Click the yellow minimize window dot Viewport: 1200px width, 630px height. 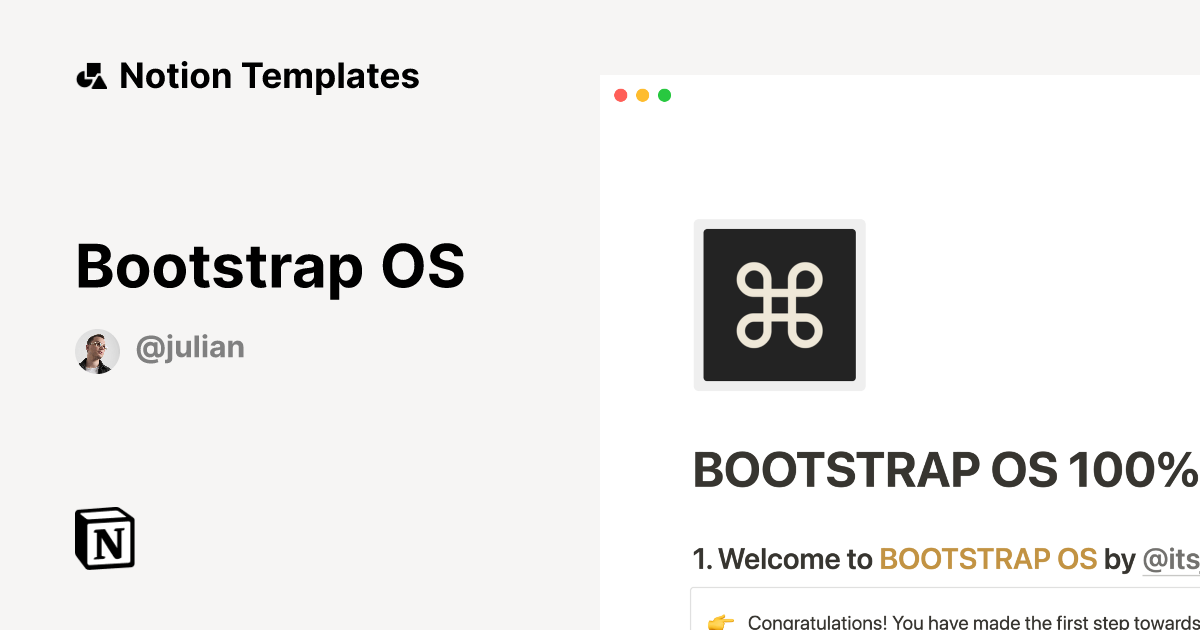point(642,96)
